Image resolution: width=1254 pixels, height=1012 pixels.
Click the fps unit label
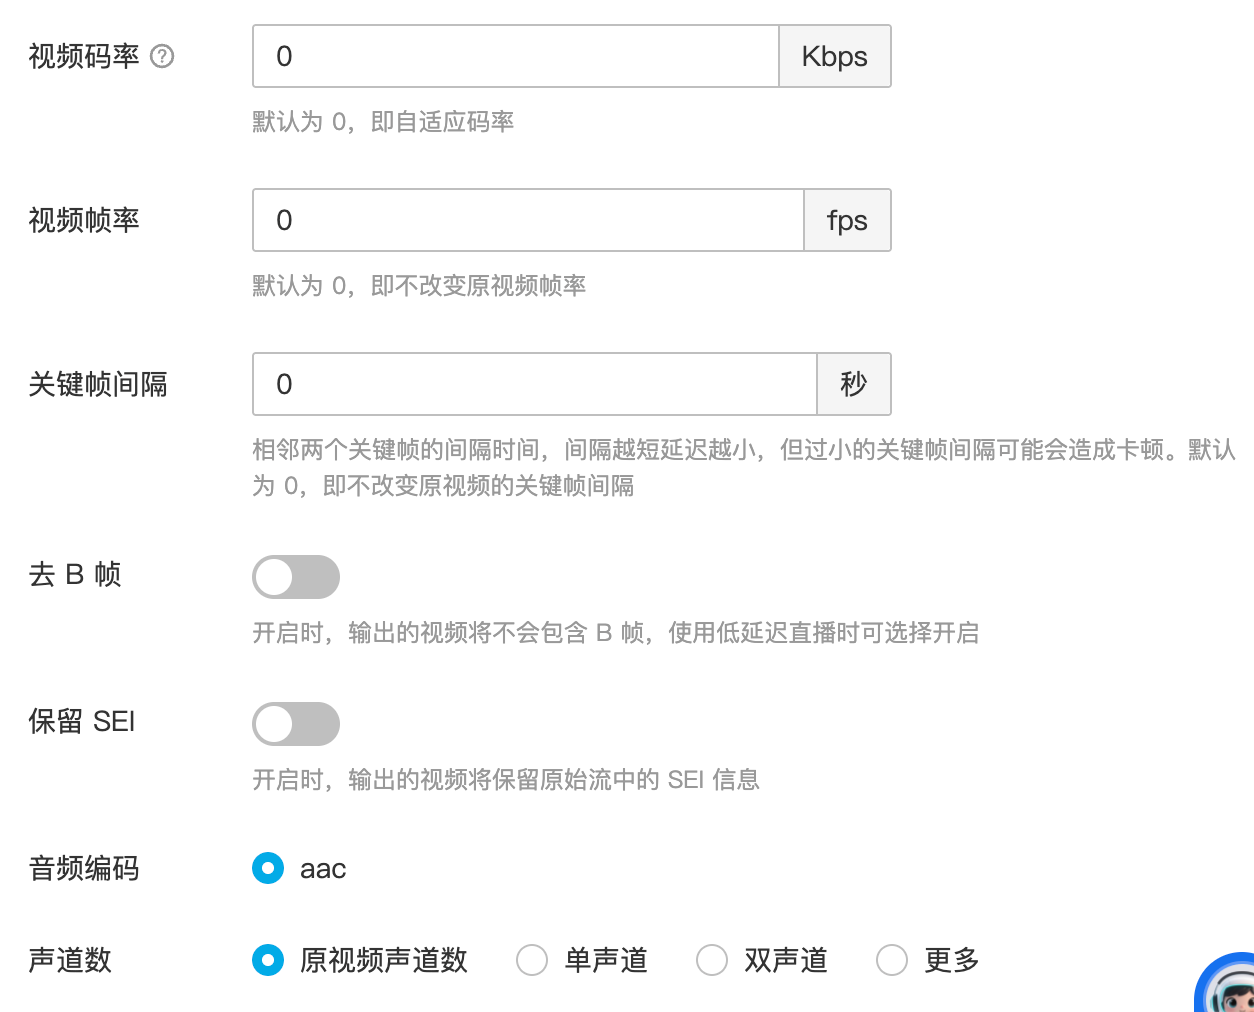[847, 220]
